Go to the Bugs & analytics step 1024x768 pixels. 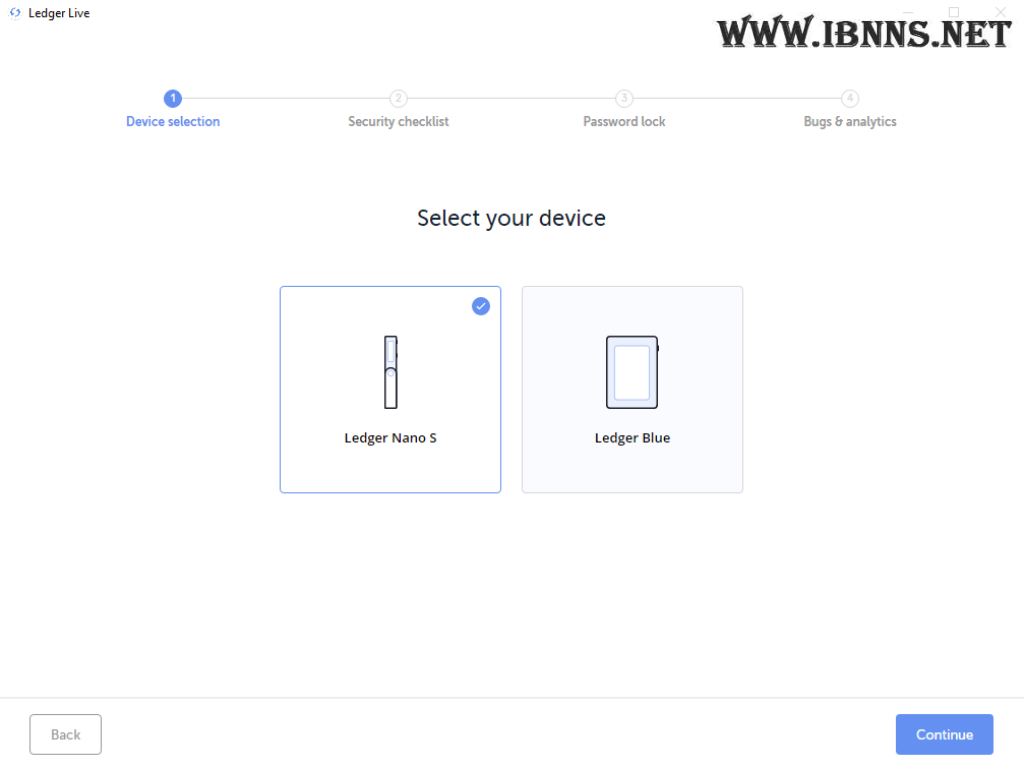[850, 121]
